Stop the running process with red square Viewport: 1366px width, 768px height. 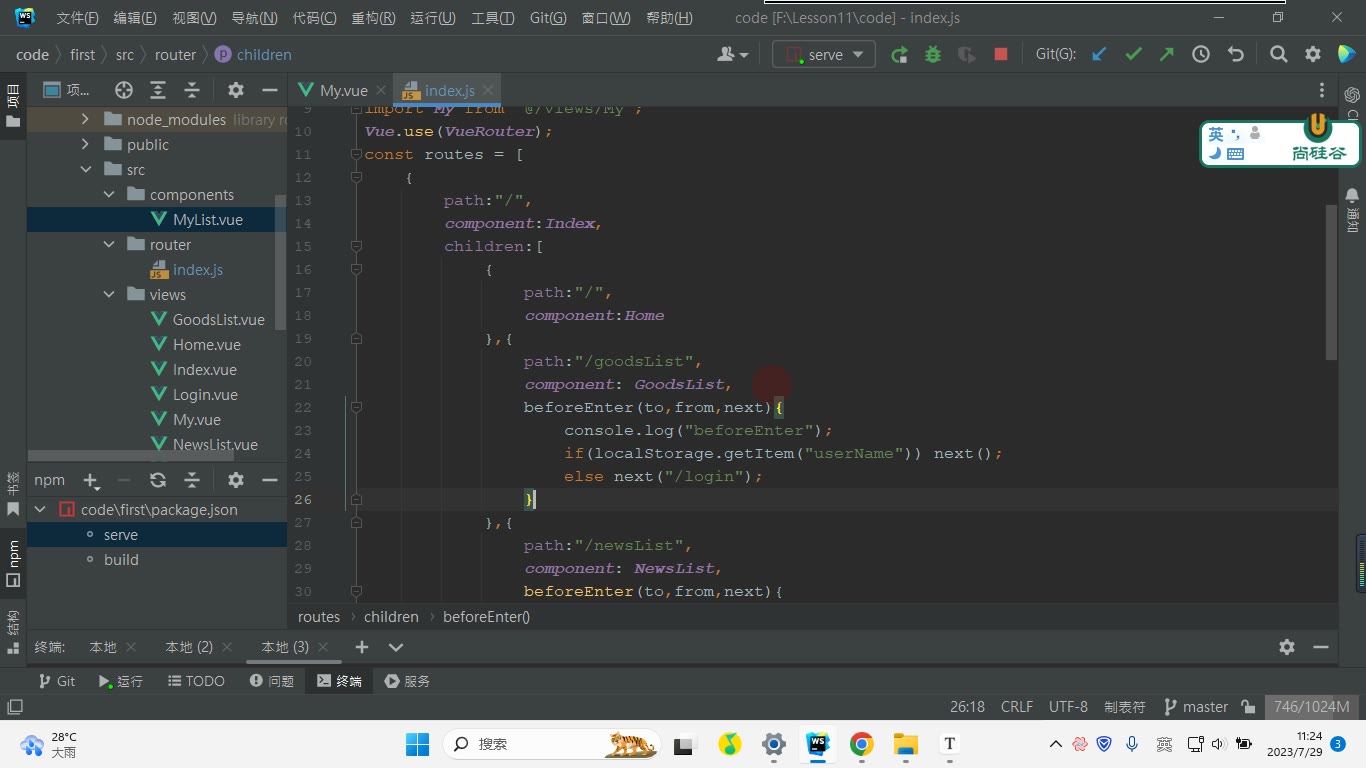point(1001,55)
